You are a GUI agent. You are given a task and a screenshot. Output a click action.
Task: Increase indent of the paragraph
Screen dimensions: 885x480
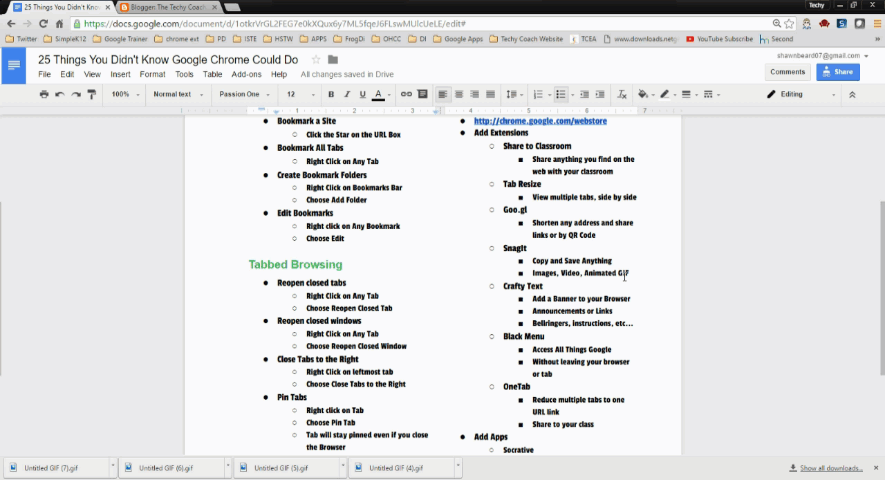[599, 94]
